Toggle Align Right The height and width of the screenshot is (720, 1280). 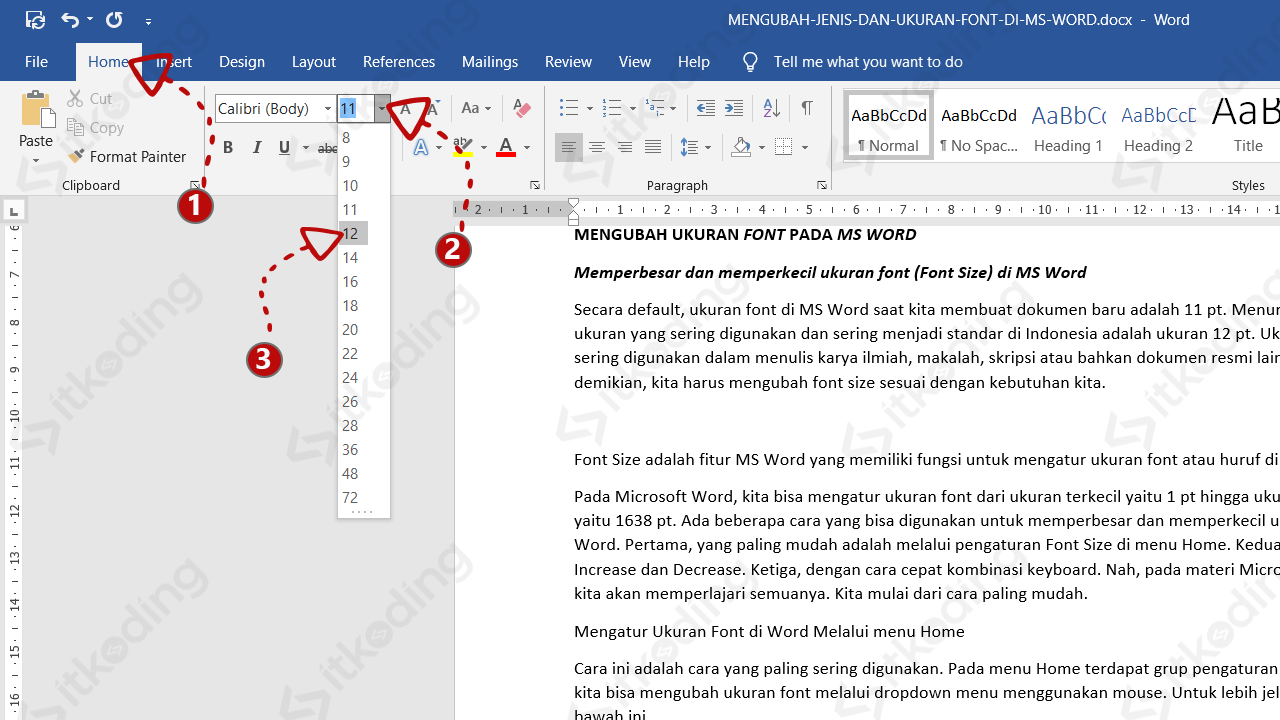(625, 148)
